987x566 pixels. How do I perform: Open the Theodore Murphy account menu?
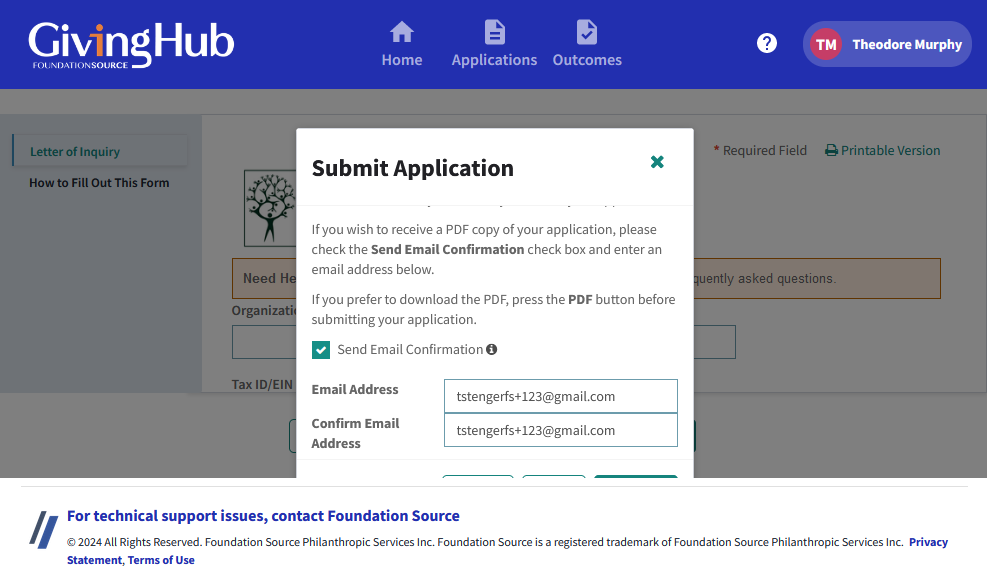click(887, 44)
